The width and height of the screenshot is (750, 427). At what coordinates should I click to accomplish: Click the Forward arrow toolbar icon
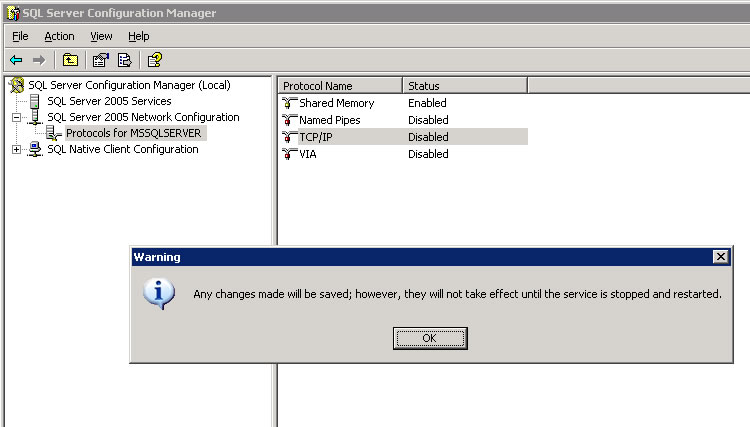point(39,60)
